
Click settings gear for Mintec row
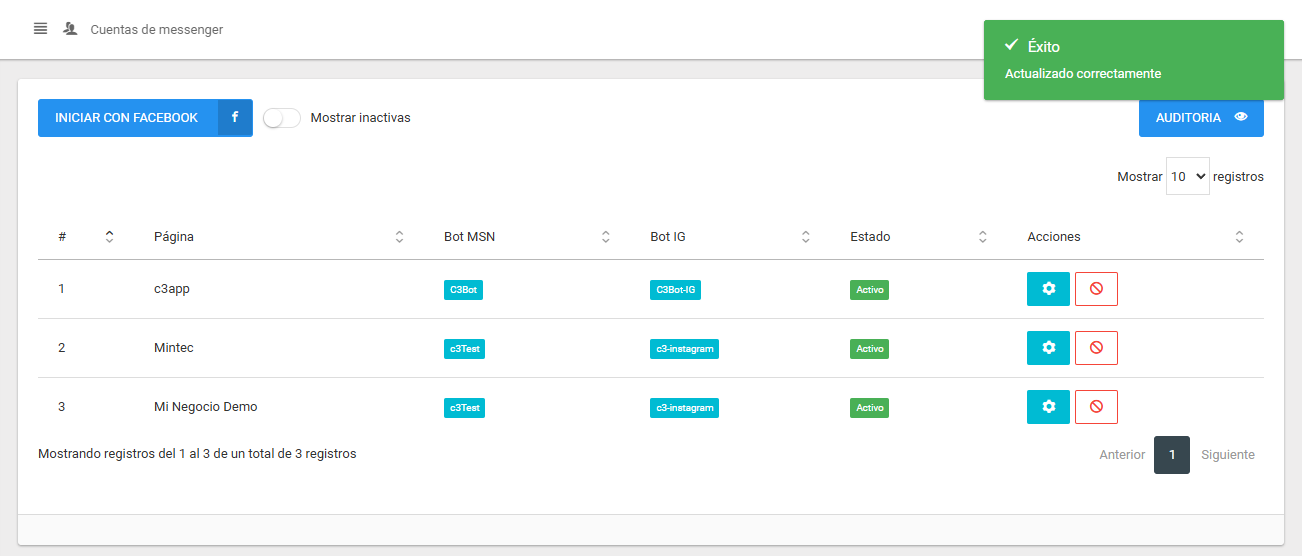[1048, 348]
